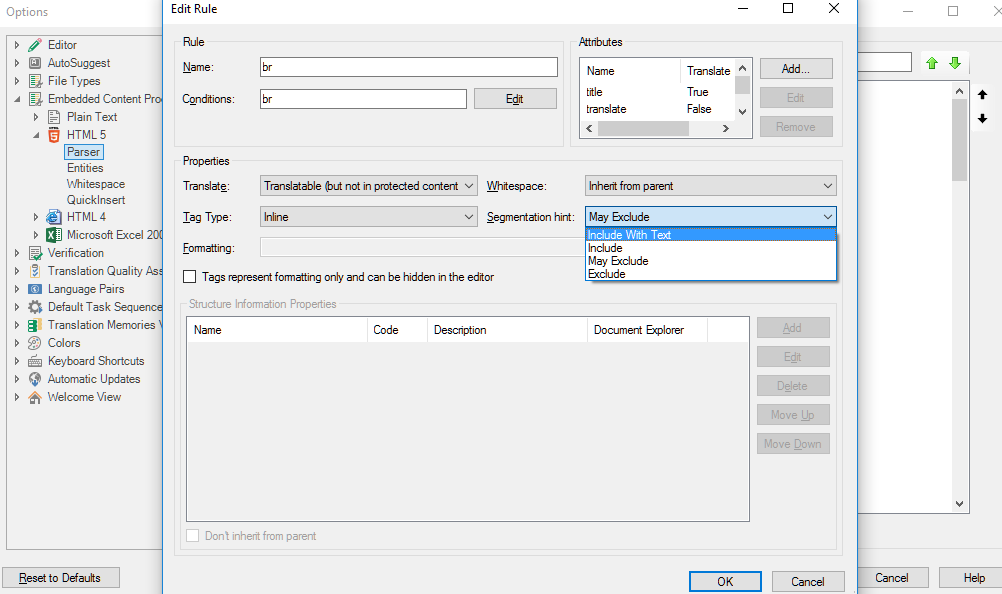The width and height of the screenshot is (1002, 594).
Task: Expand the Verification tree node
Action: (x=17, y=253)
